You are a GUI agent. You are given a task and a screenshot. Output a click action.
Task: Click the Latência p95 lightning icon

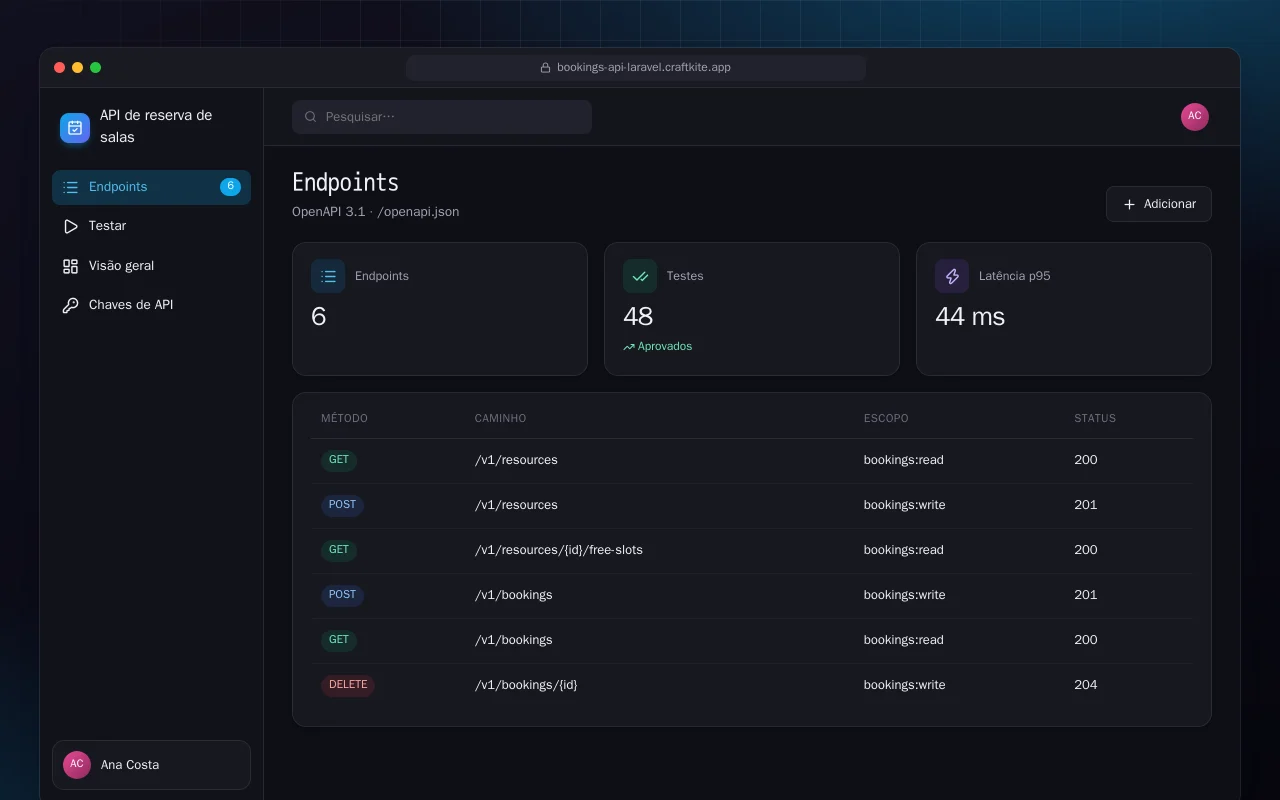click(x=952, y=276)
